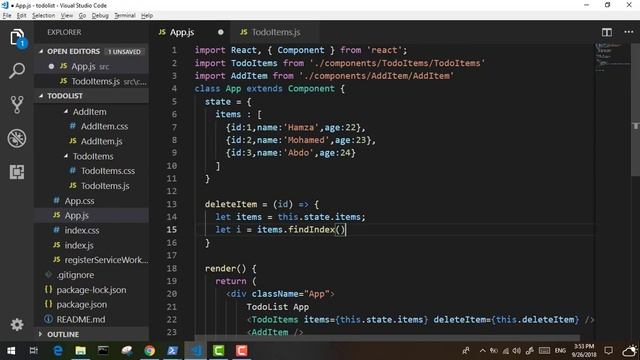Open Google Chrome from taskbar

pos(149,351)
